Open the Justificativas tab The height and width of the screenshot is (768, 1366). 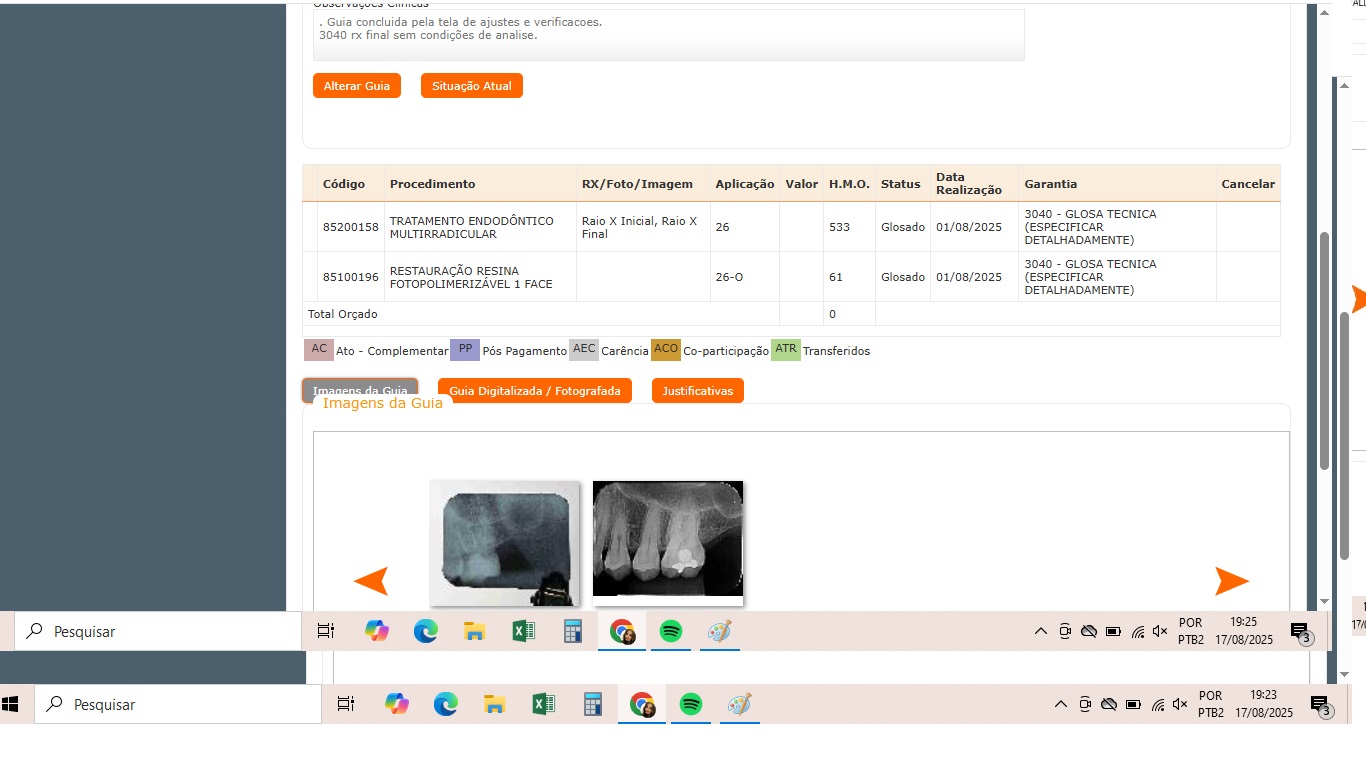[x=697, y=391]
